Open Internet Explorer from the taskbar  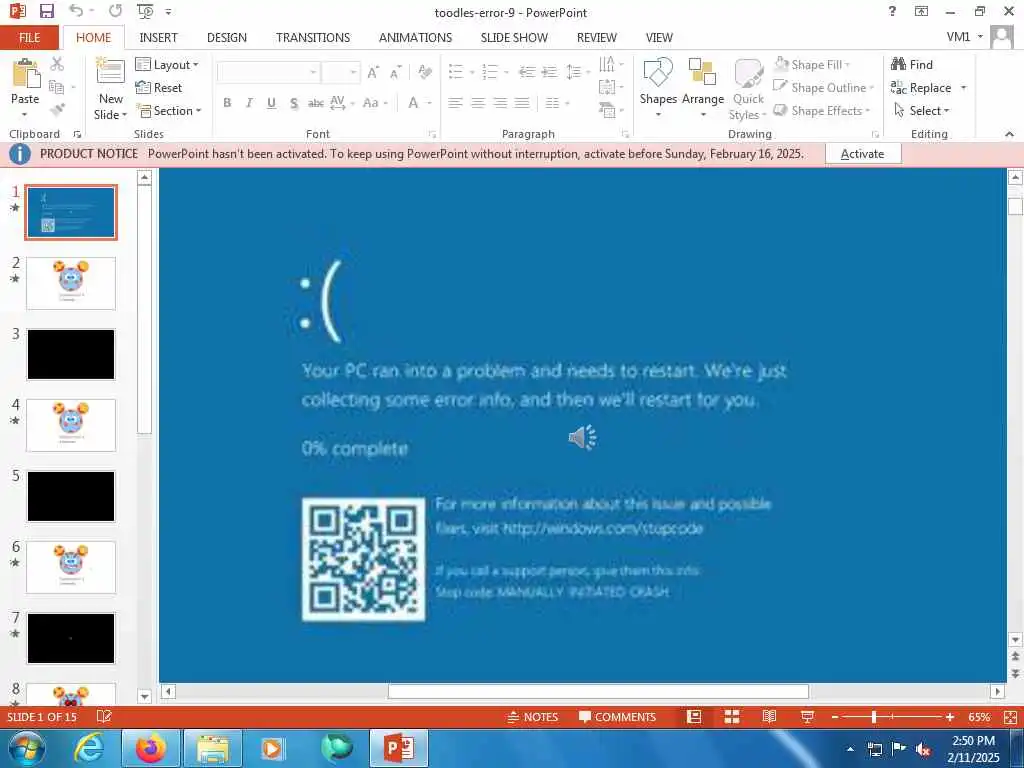(x=89, y=748)
